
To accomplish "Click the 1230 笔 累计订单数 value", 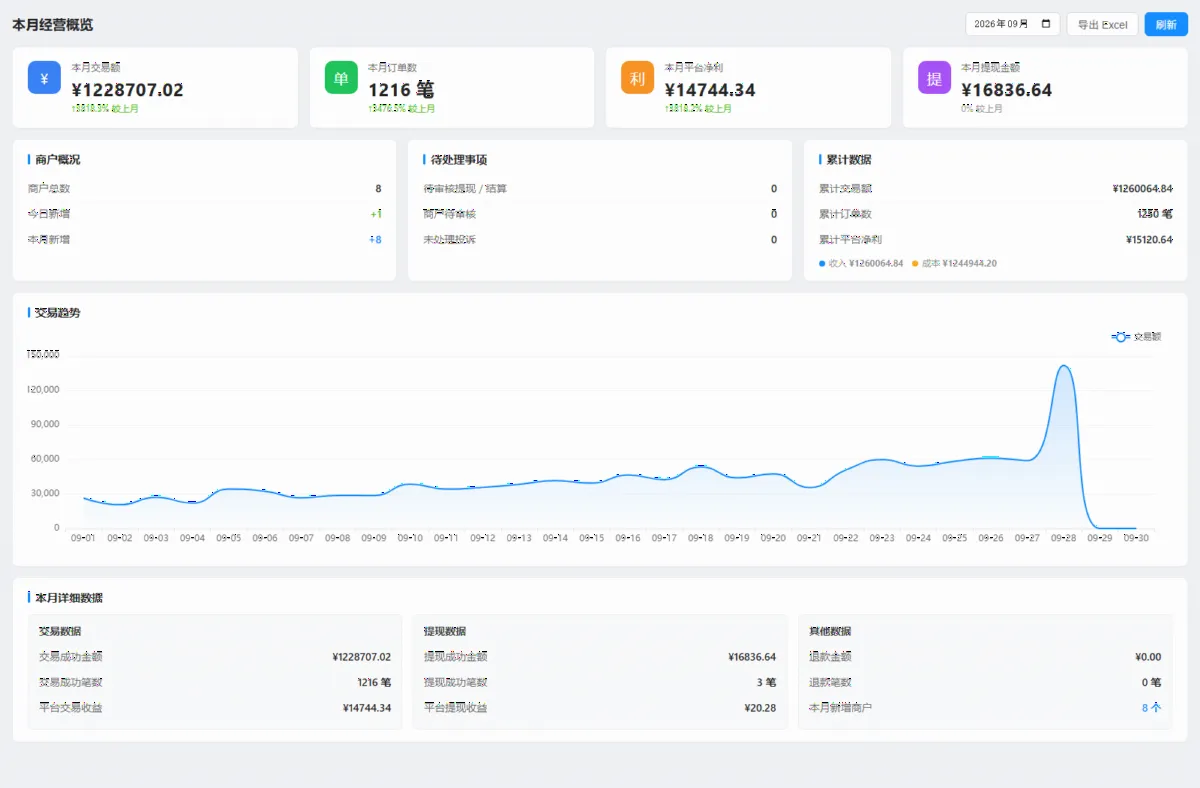I will pos(1155,214).
